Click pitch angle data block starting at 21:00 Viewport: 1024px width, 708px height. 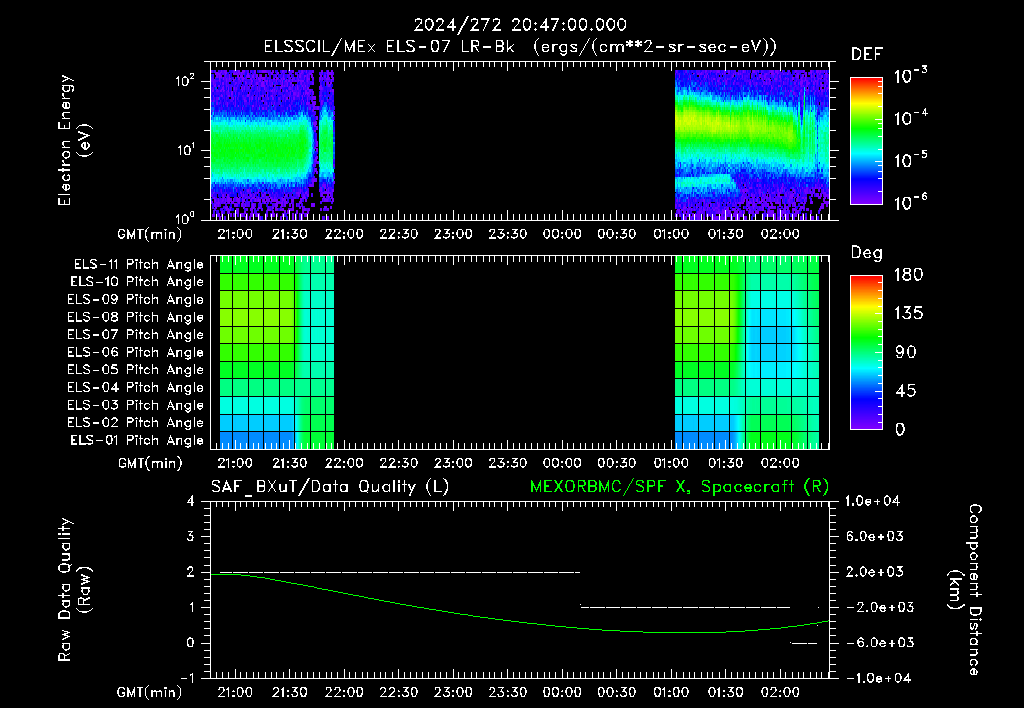pyautogui.click(x=277, y=352)
